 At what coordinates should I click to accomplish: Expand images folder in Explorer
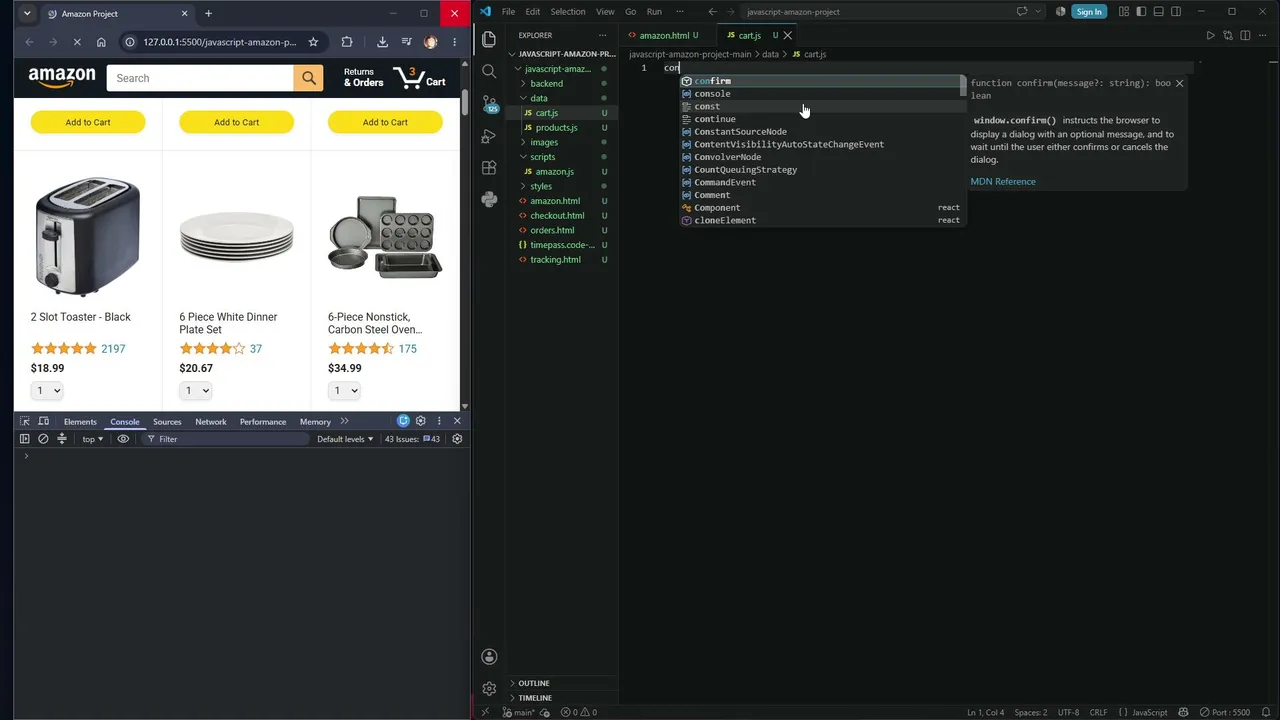click(x=544, y=142)
